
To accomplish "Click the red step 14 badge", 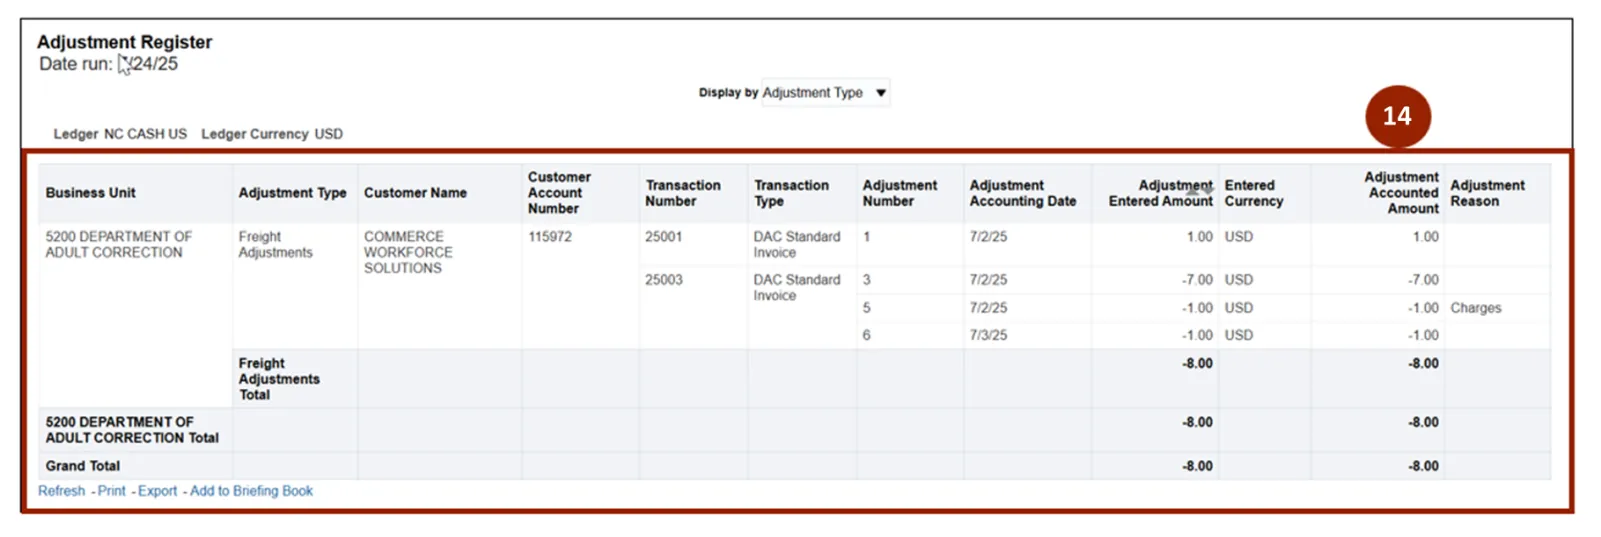I will point(1397,116).
